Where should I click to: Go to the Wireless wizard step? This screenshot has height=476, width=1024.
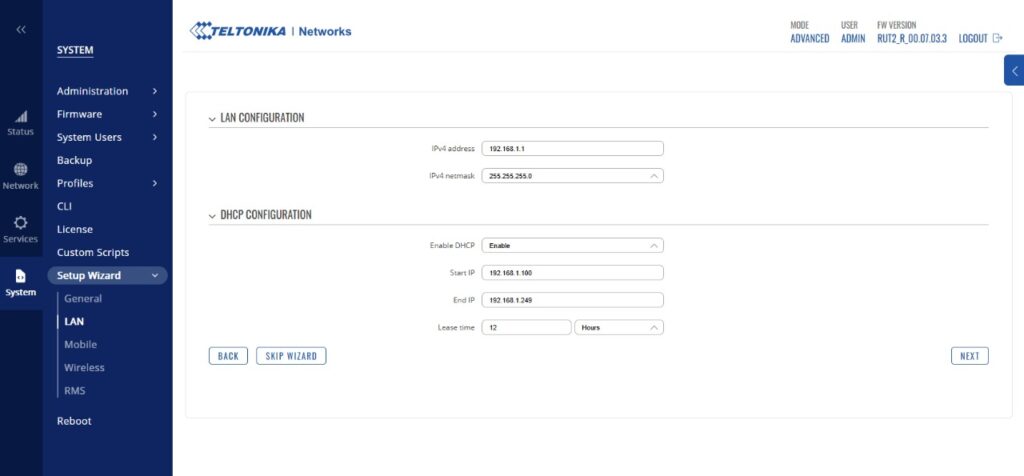[84, 368]
